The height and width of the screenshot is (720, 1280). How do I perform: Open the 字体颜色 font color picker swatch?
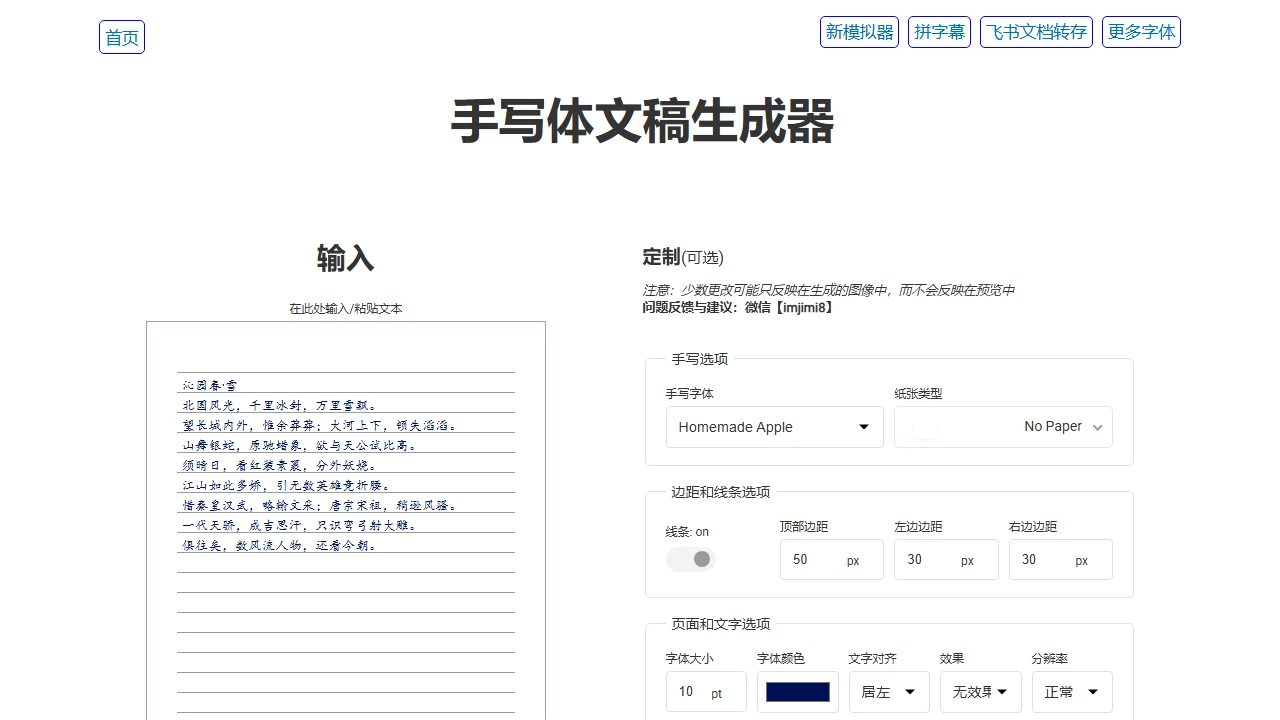pos(797,691)
